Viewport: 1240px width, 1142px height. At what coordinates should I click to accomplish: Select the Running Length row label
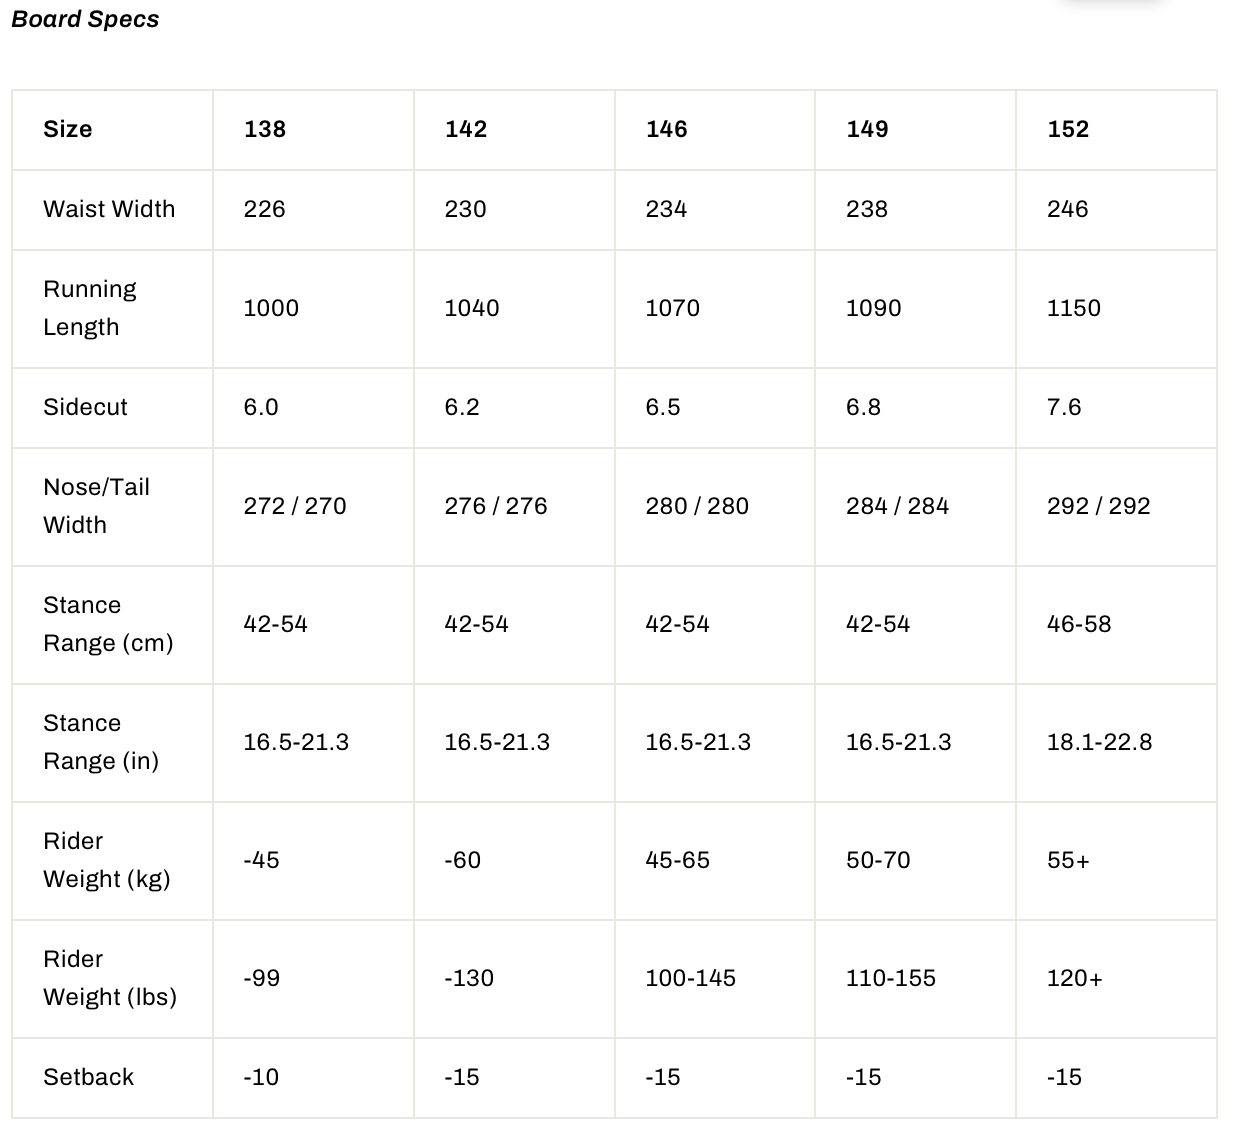(90, 308)
